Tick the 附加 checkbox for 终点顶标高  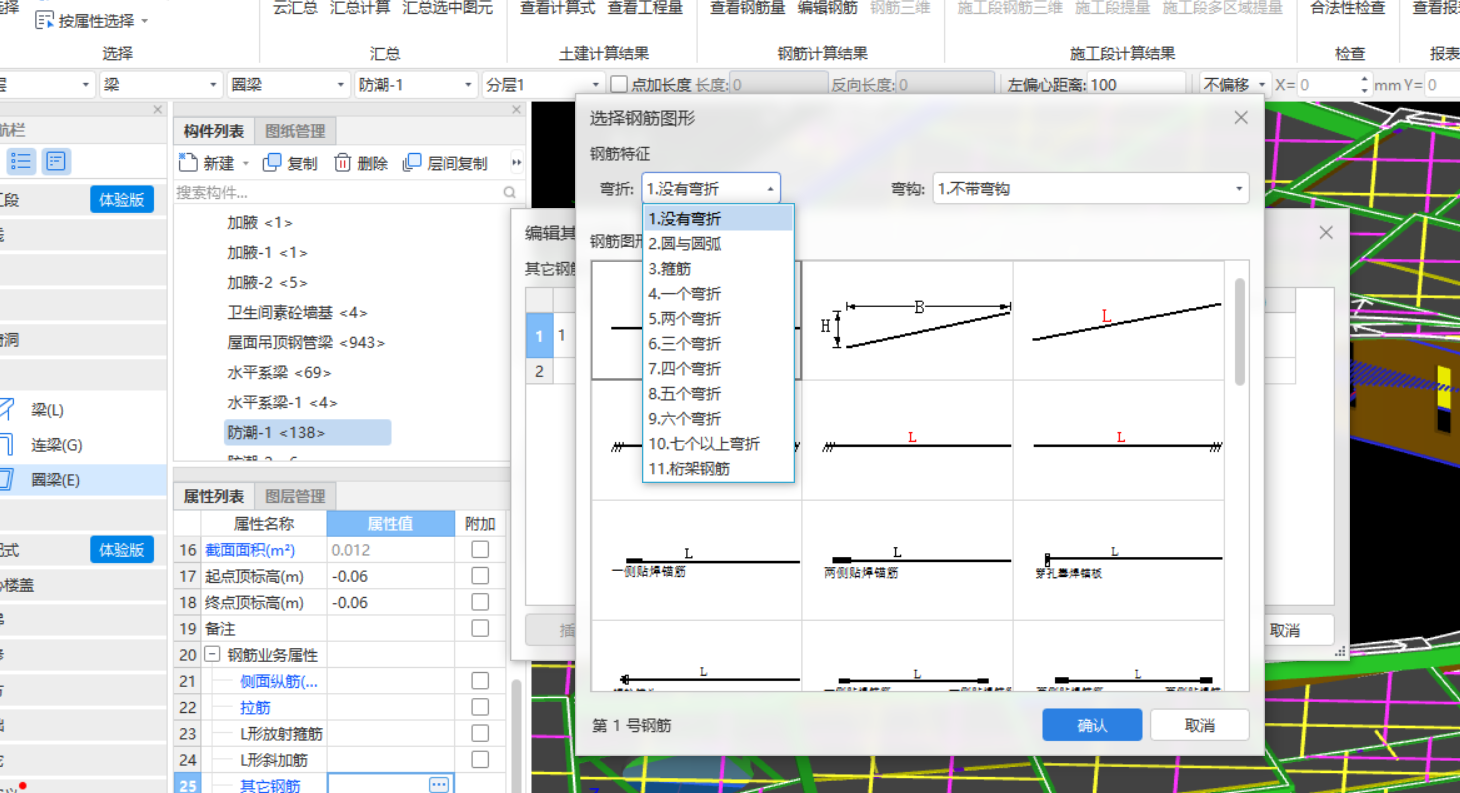coord(480,602)
